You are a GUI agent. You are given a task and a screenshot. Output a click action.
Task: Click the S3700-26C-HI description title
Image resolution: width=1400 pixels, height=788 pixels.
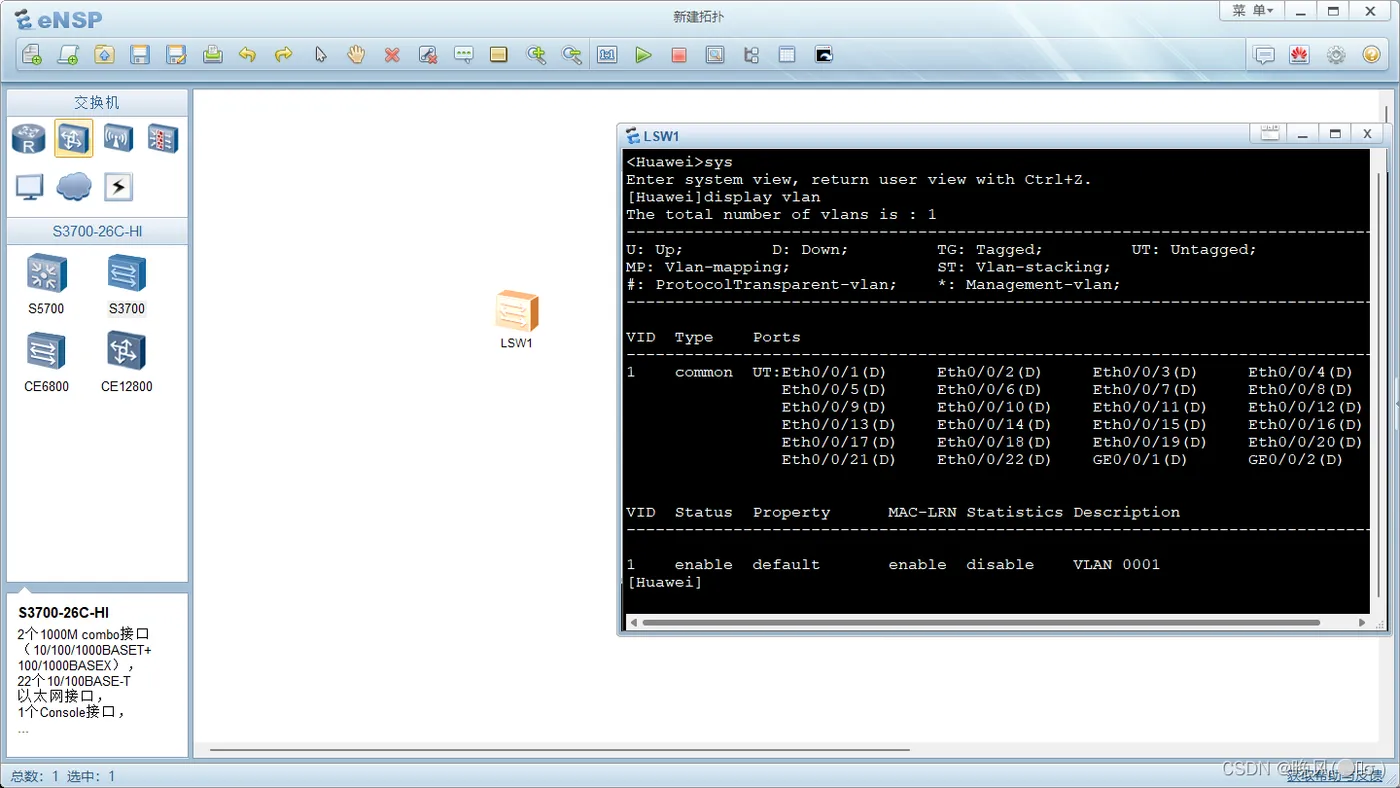64,612
